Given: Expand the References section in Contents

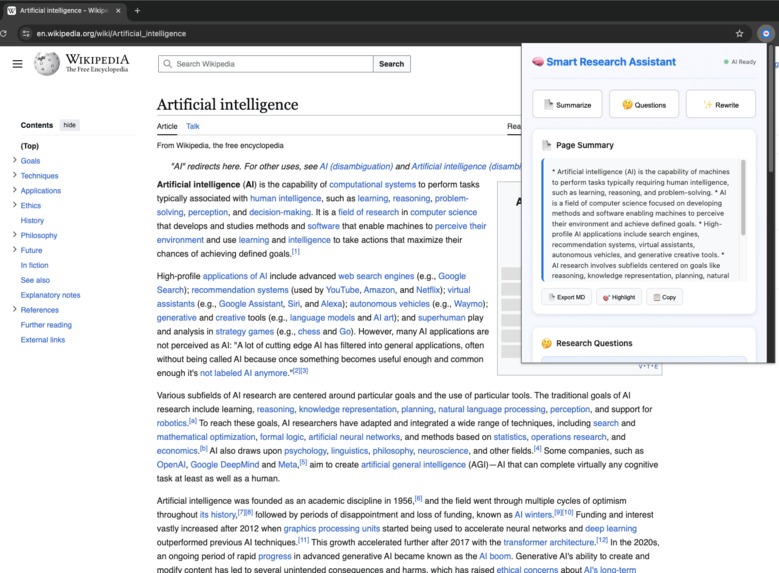Looking at the screenshot, I should click(x=14, y=309).
